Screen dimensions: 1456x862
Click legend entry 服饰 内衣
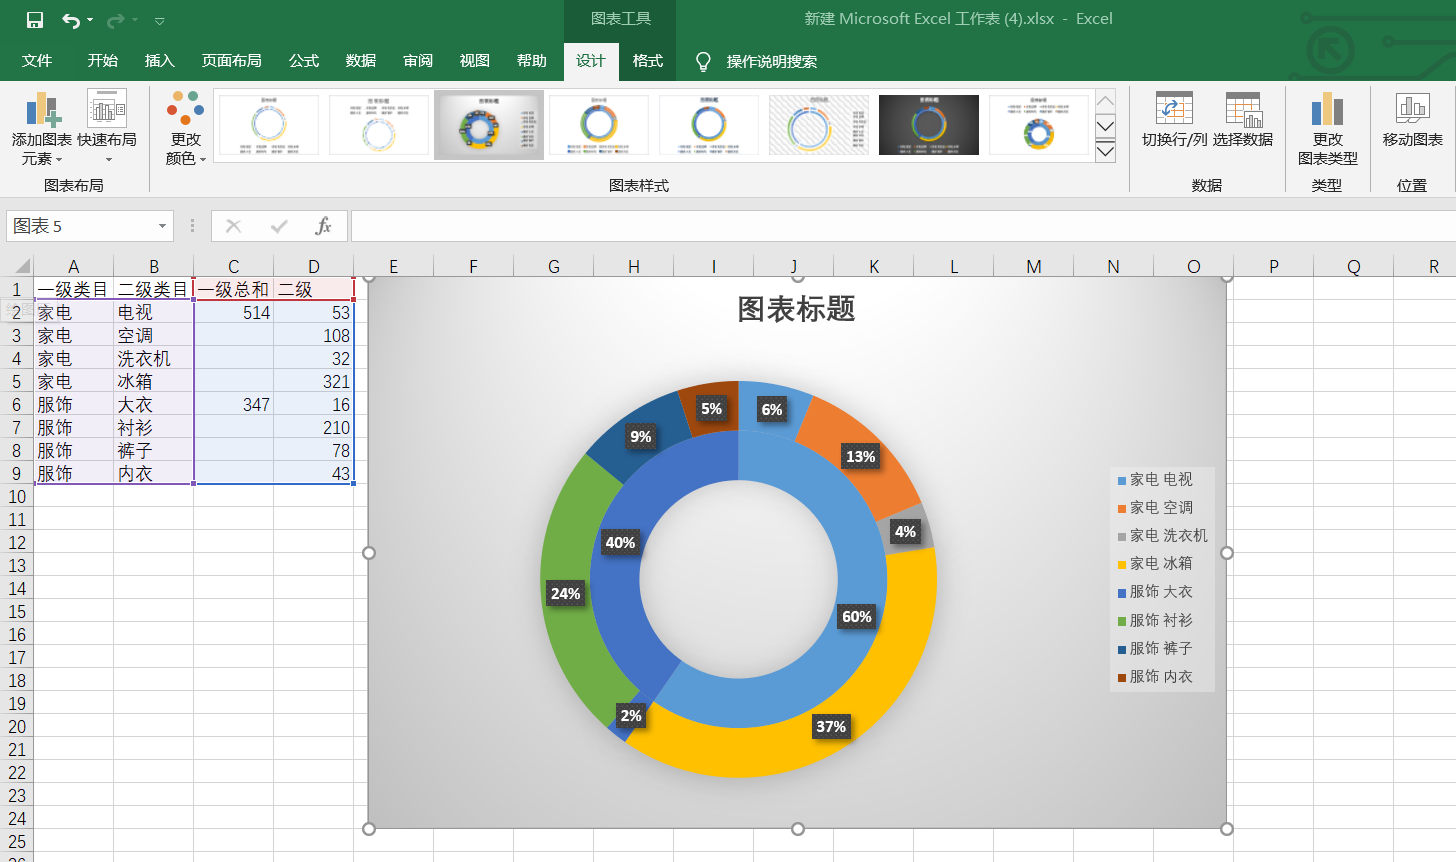point(1155,676)
